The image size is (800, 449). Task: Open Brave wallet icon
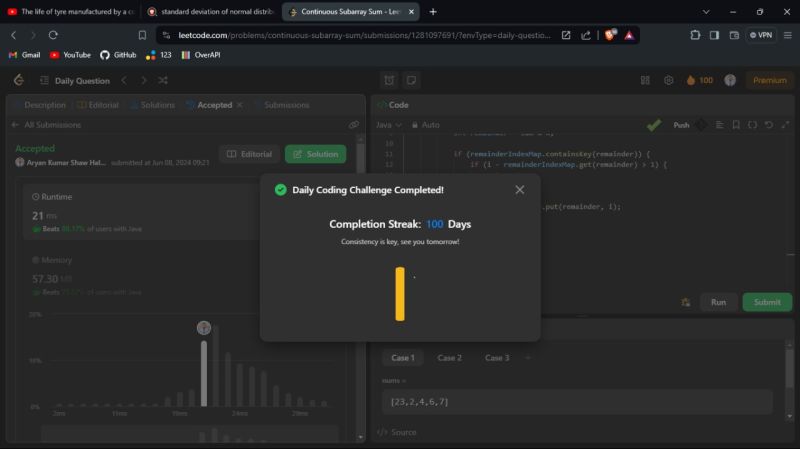pyautogui.click(x=734, y=35)
